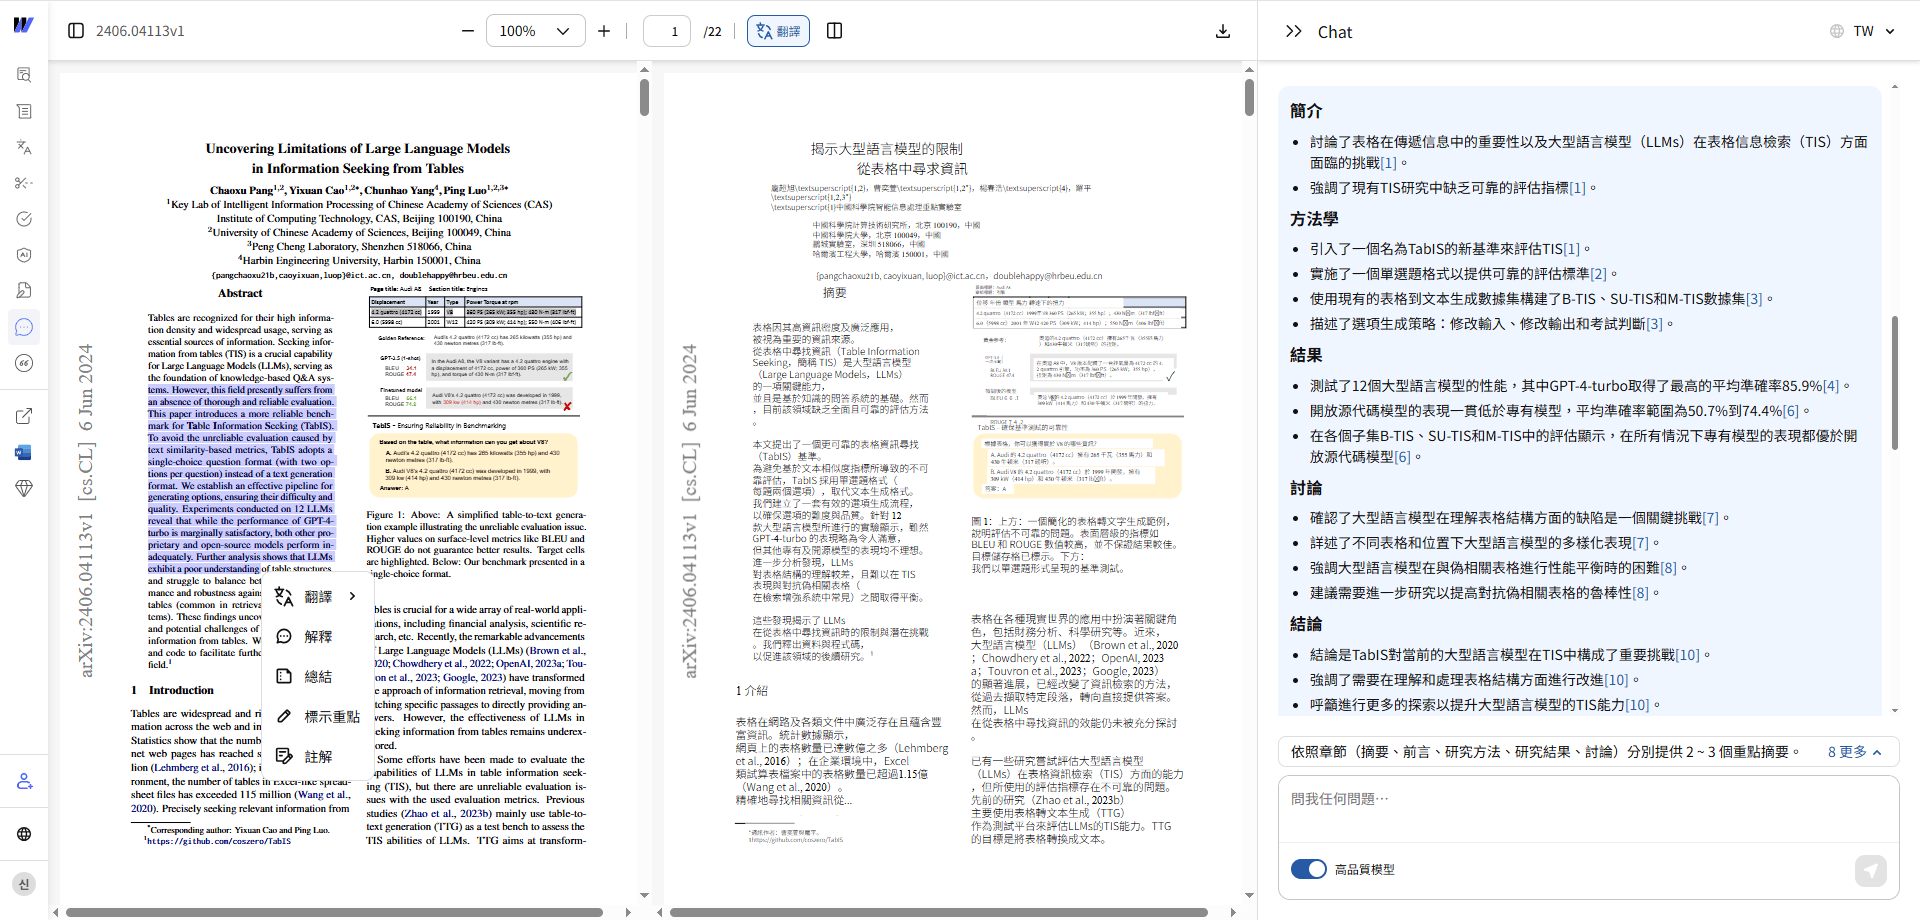Download the PDF using the toolbar icon
This screenshot has height=920, width=1920.
coord(1222,31)
